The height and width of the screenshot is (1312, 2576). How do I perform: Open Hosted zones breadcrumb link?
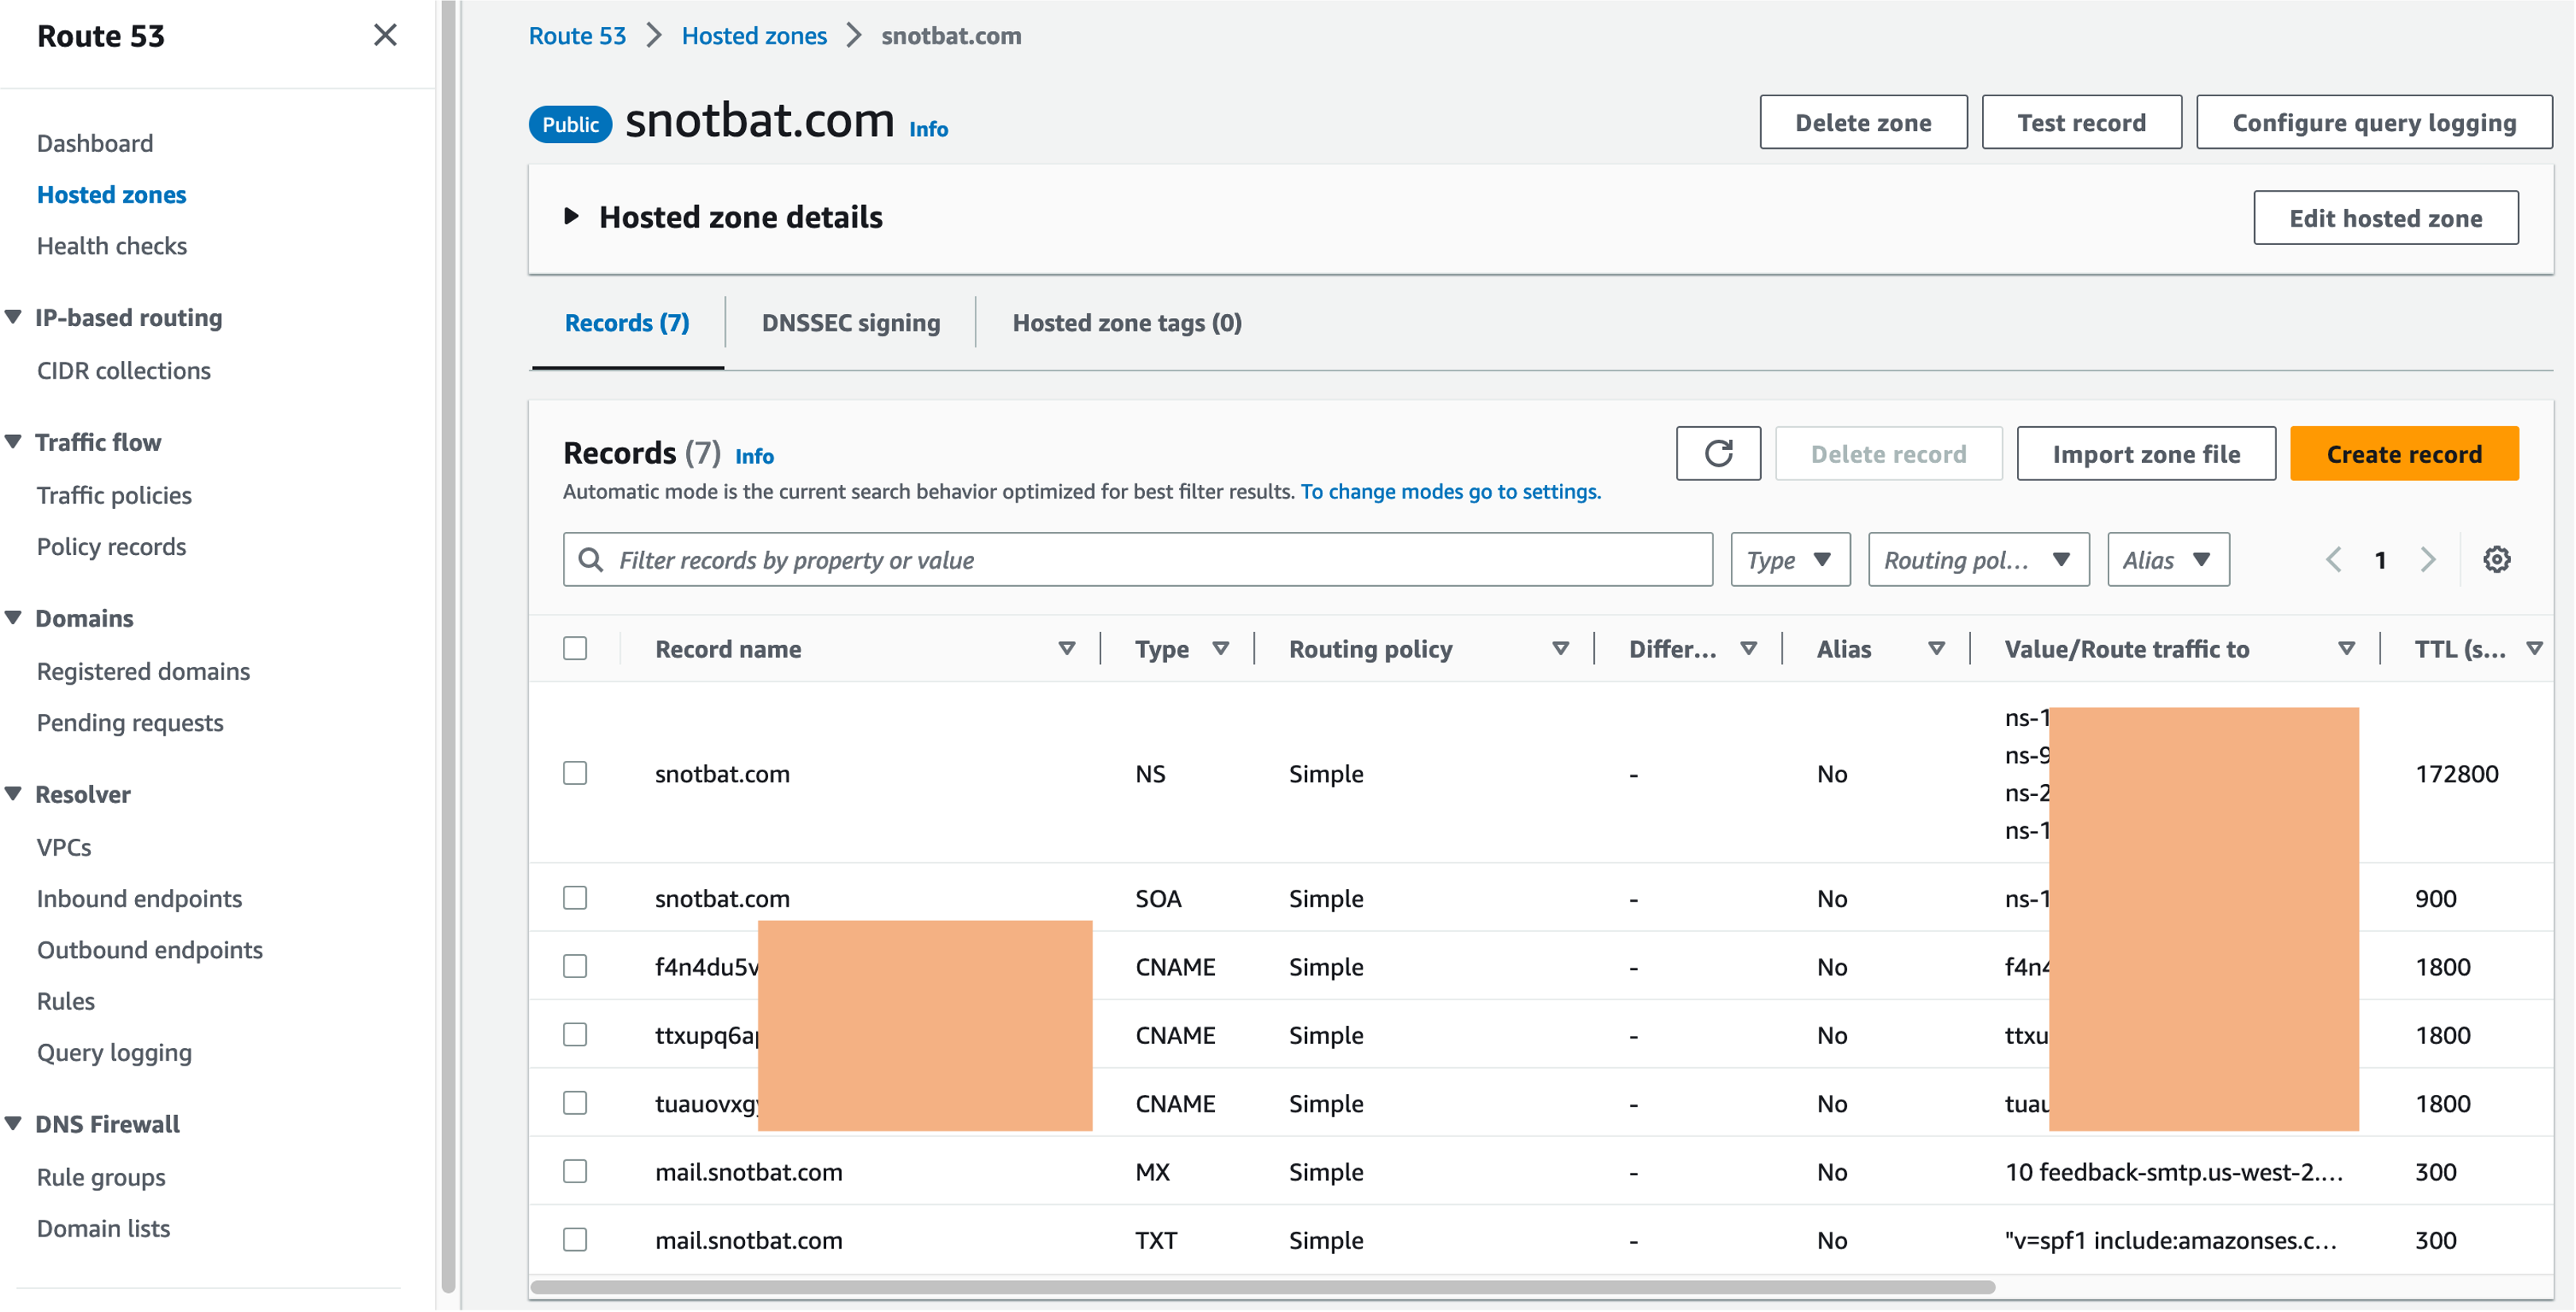click(x=754, y=36)
